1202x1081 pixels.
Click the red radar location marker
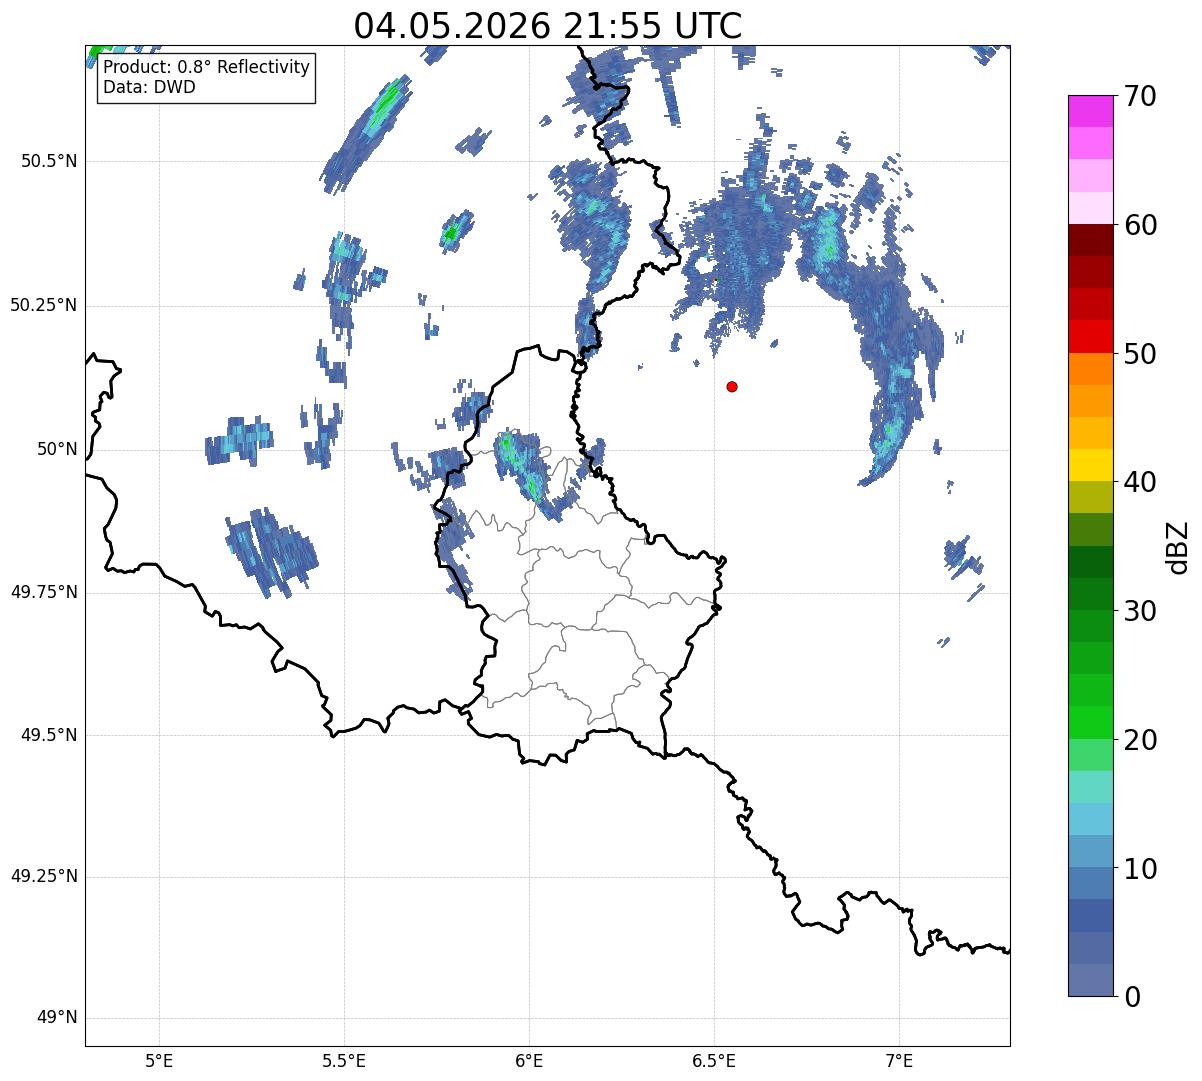click(x=732, y=386)
